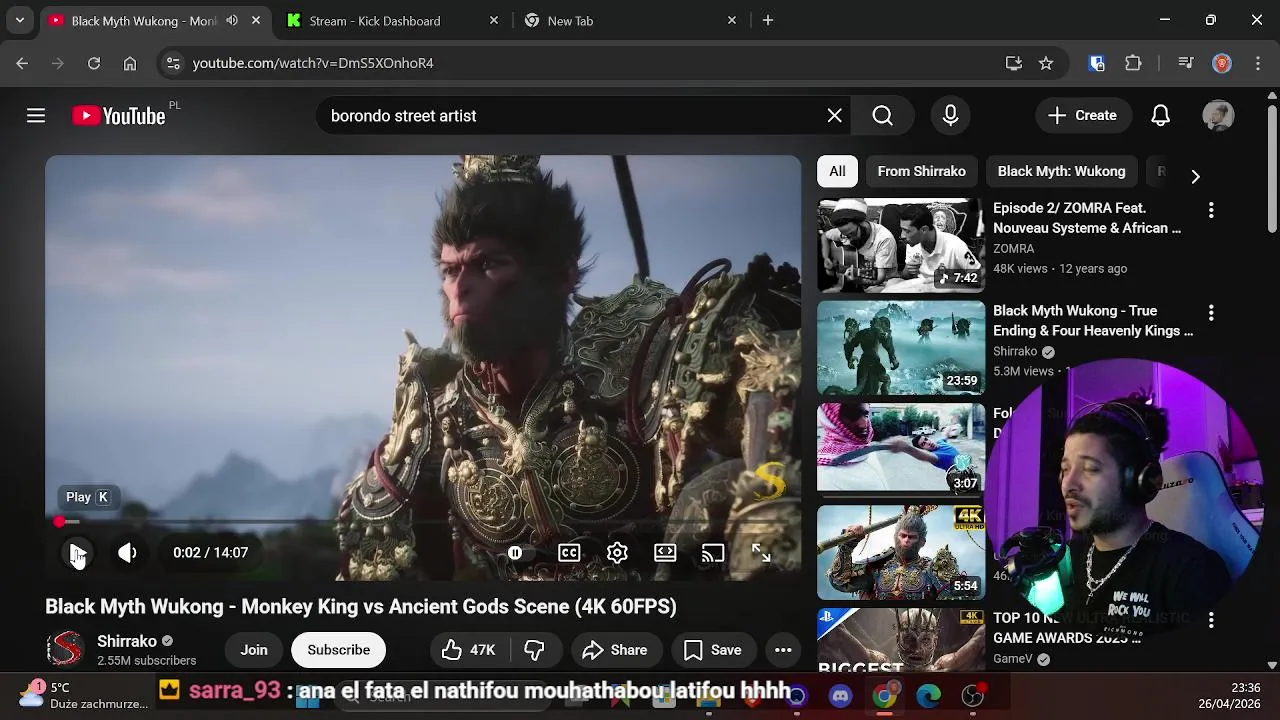Screen dimensions: 1280x720
Task: Open Discord from the taskbar
Action: click(x=840, y=696)
